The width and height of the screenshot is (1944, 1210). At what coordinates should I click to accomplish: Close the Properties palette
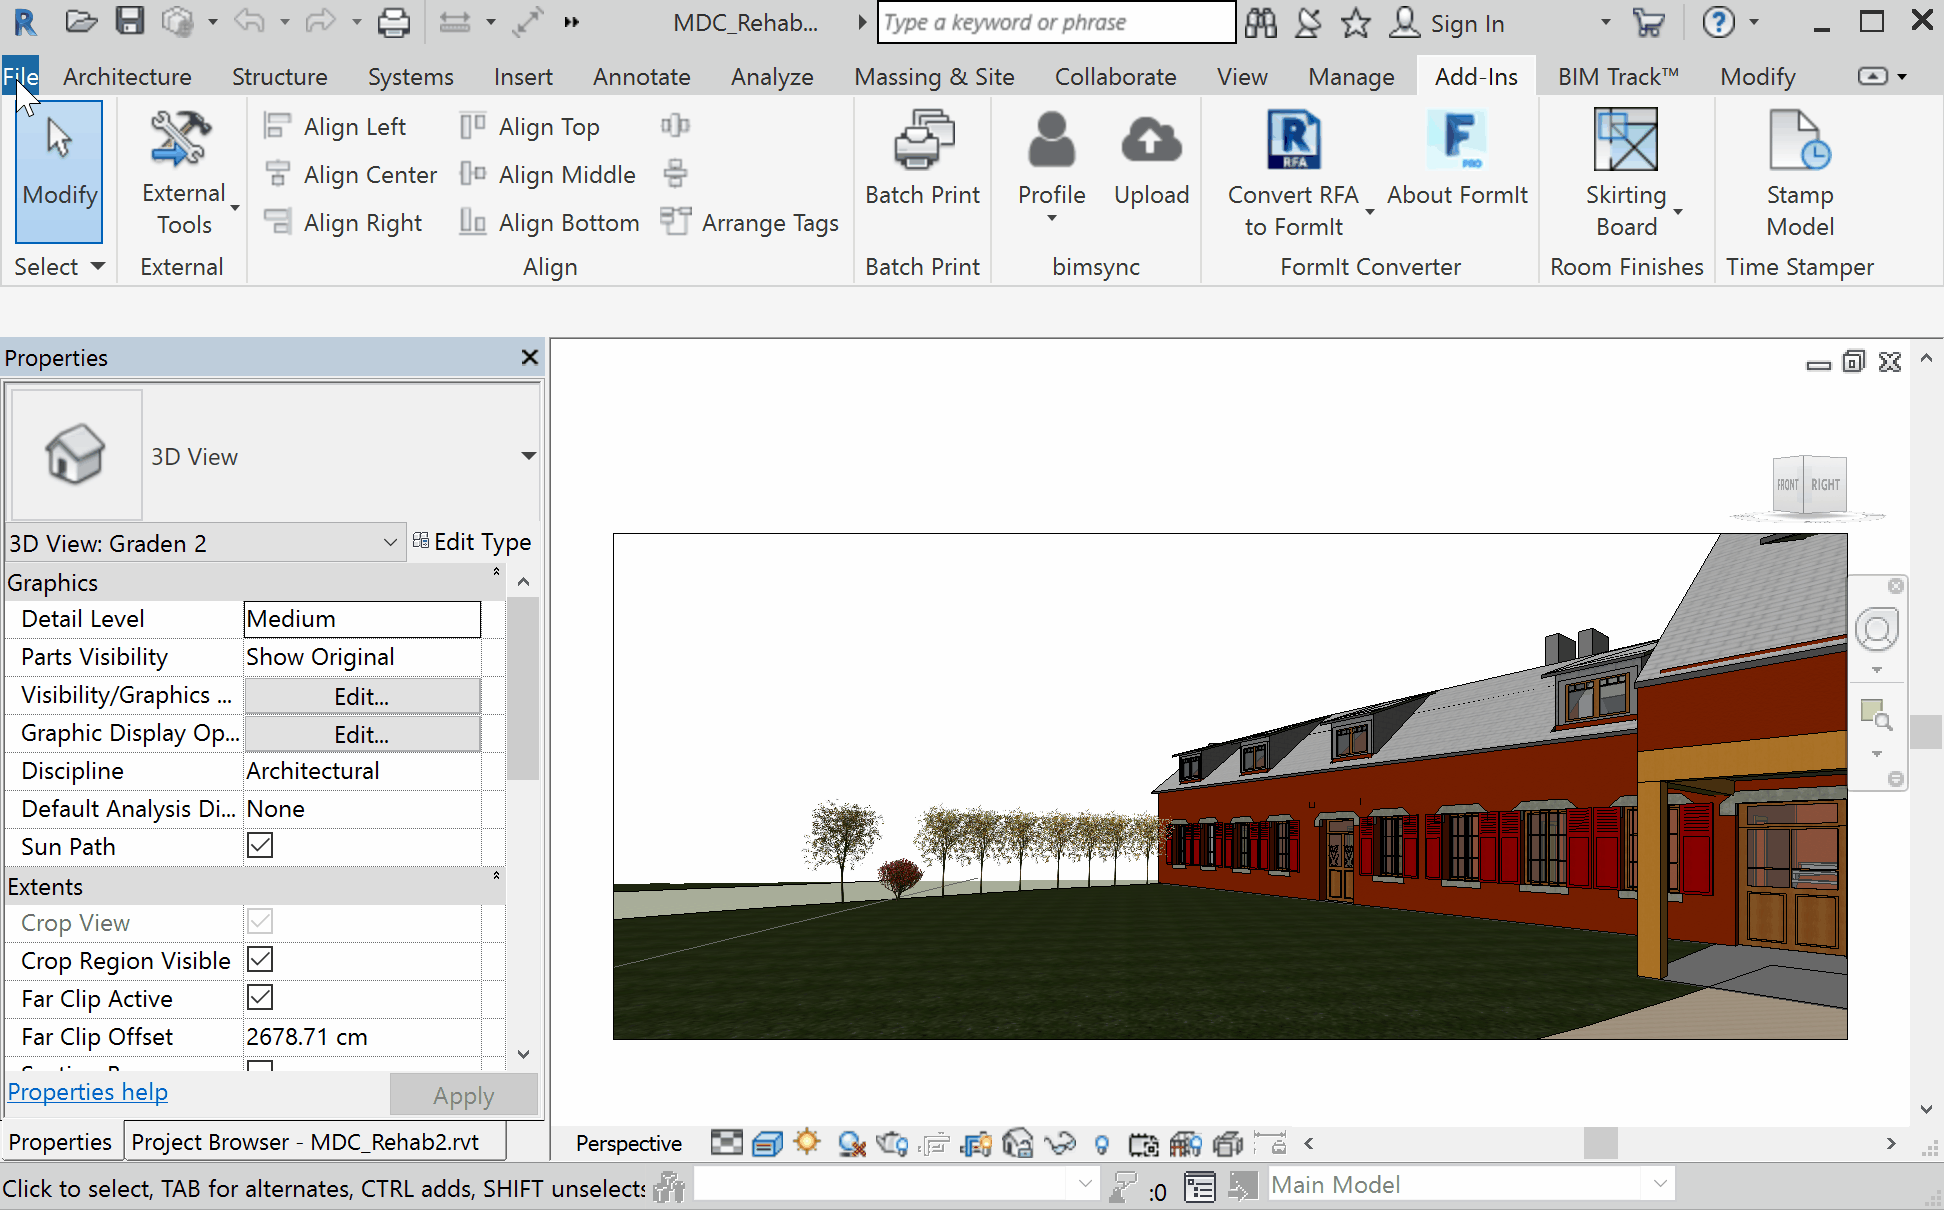tap(529, 357)
